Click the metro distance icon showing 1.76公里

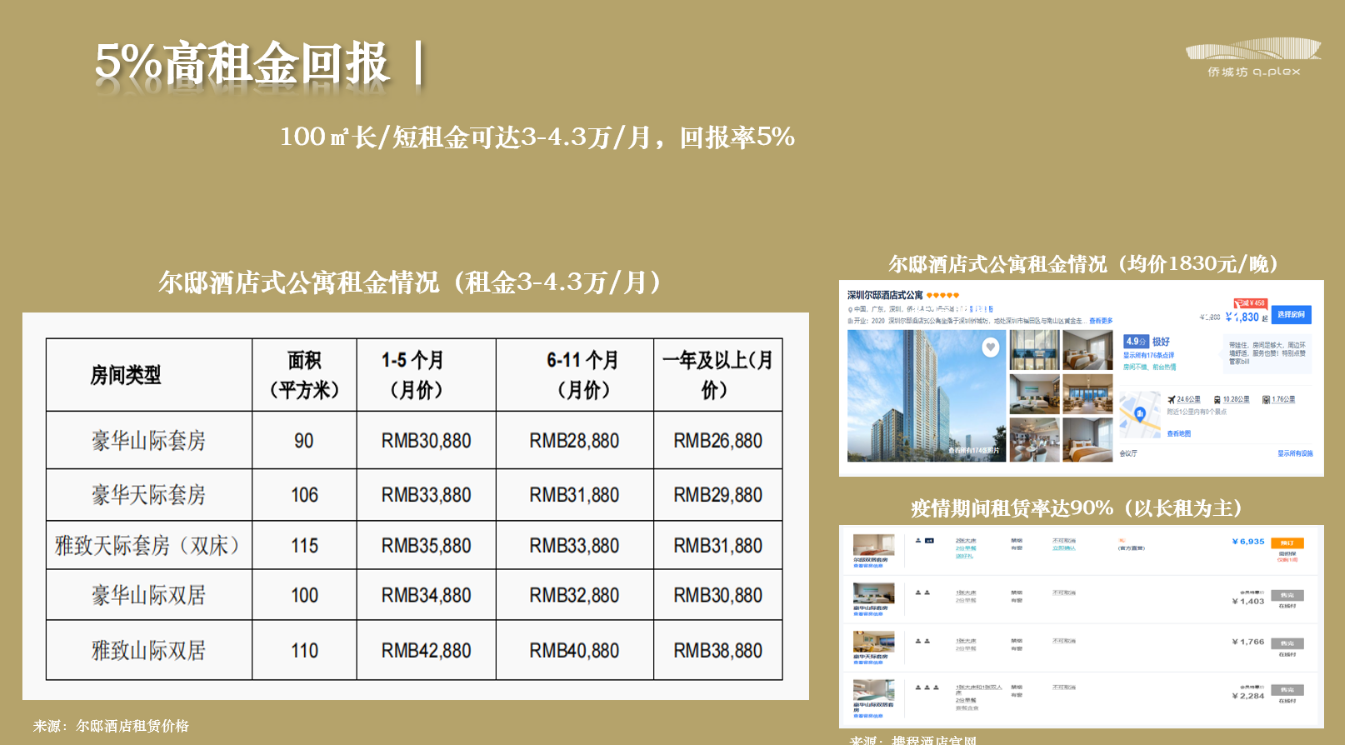[x=1265, y=399]
